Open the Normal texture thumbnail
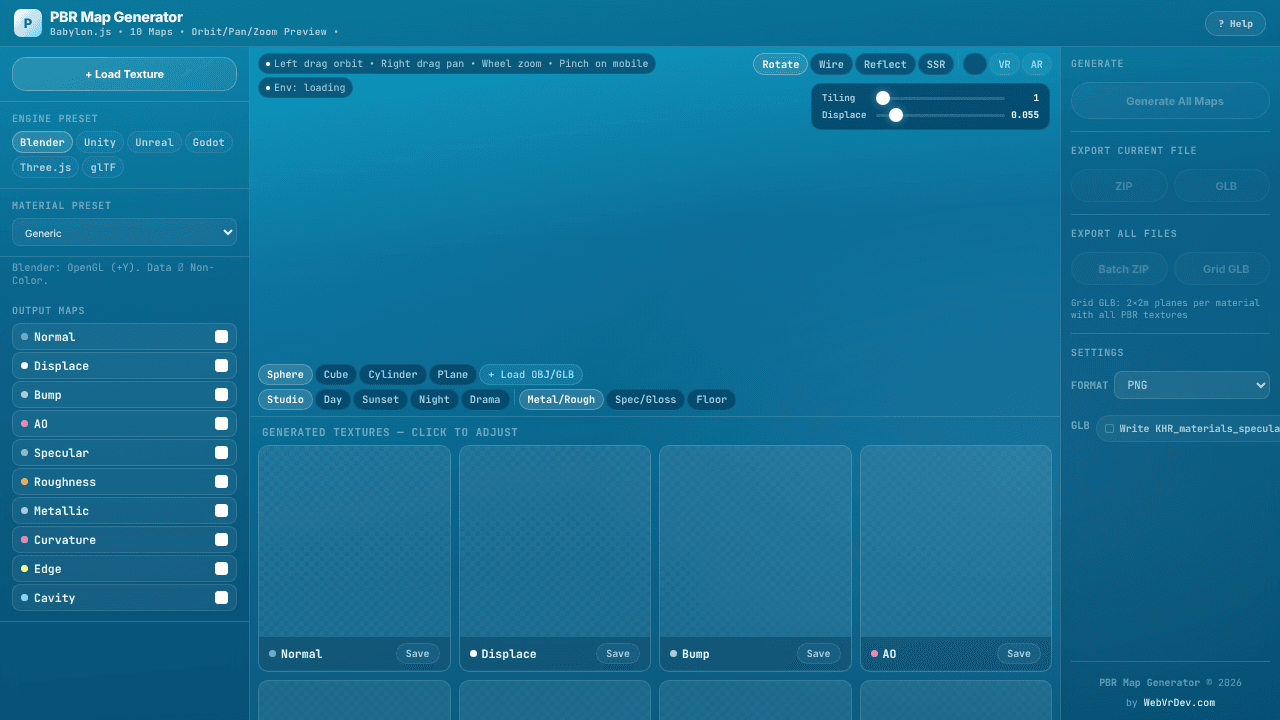 pos(354,541)
